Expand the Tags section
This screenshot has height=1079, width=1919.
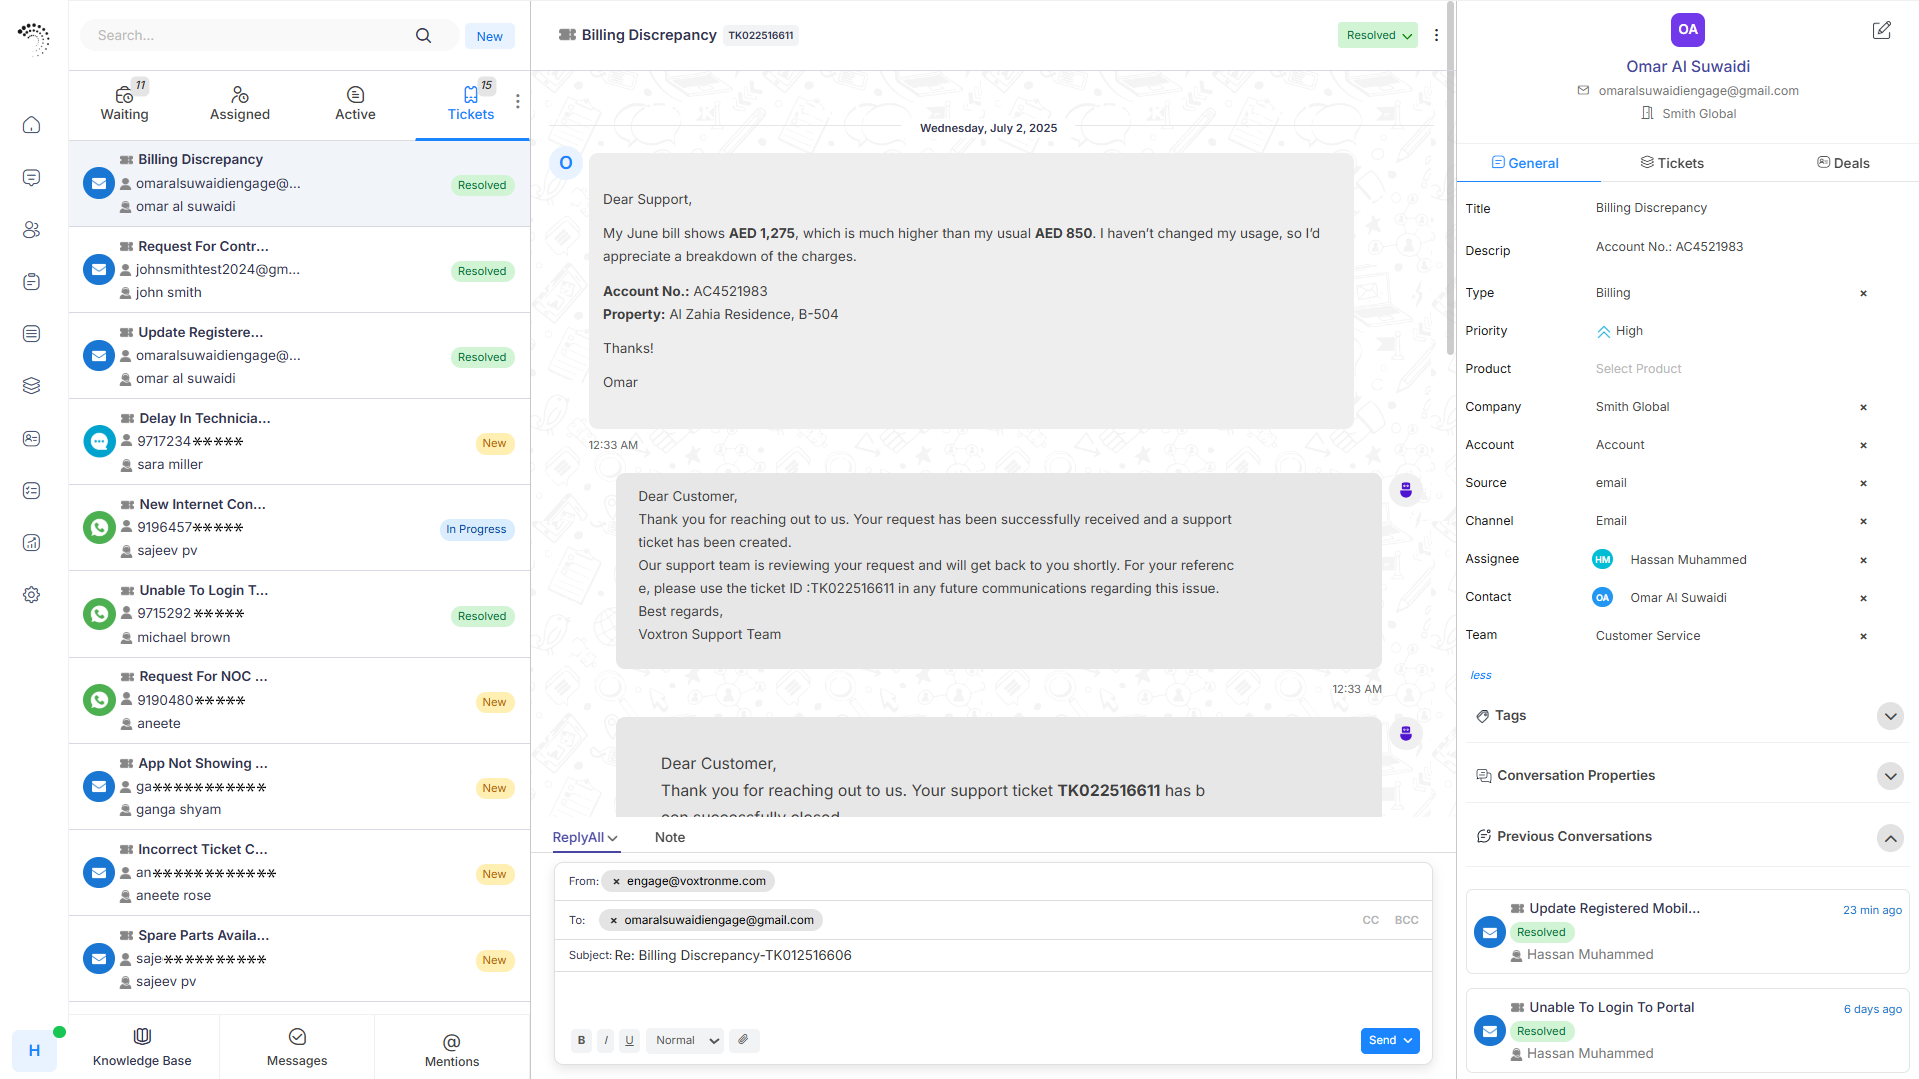pyautogui.click(x=1889, y=716)
